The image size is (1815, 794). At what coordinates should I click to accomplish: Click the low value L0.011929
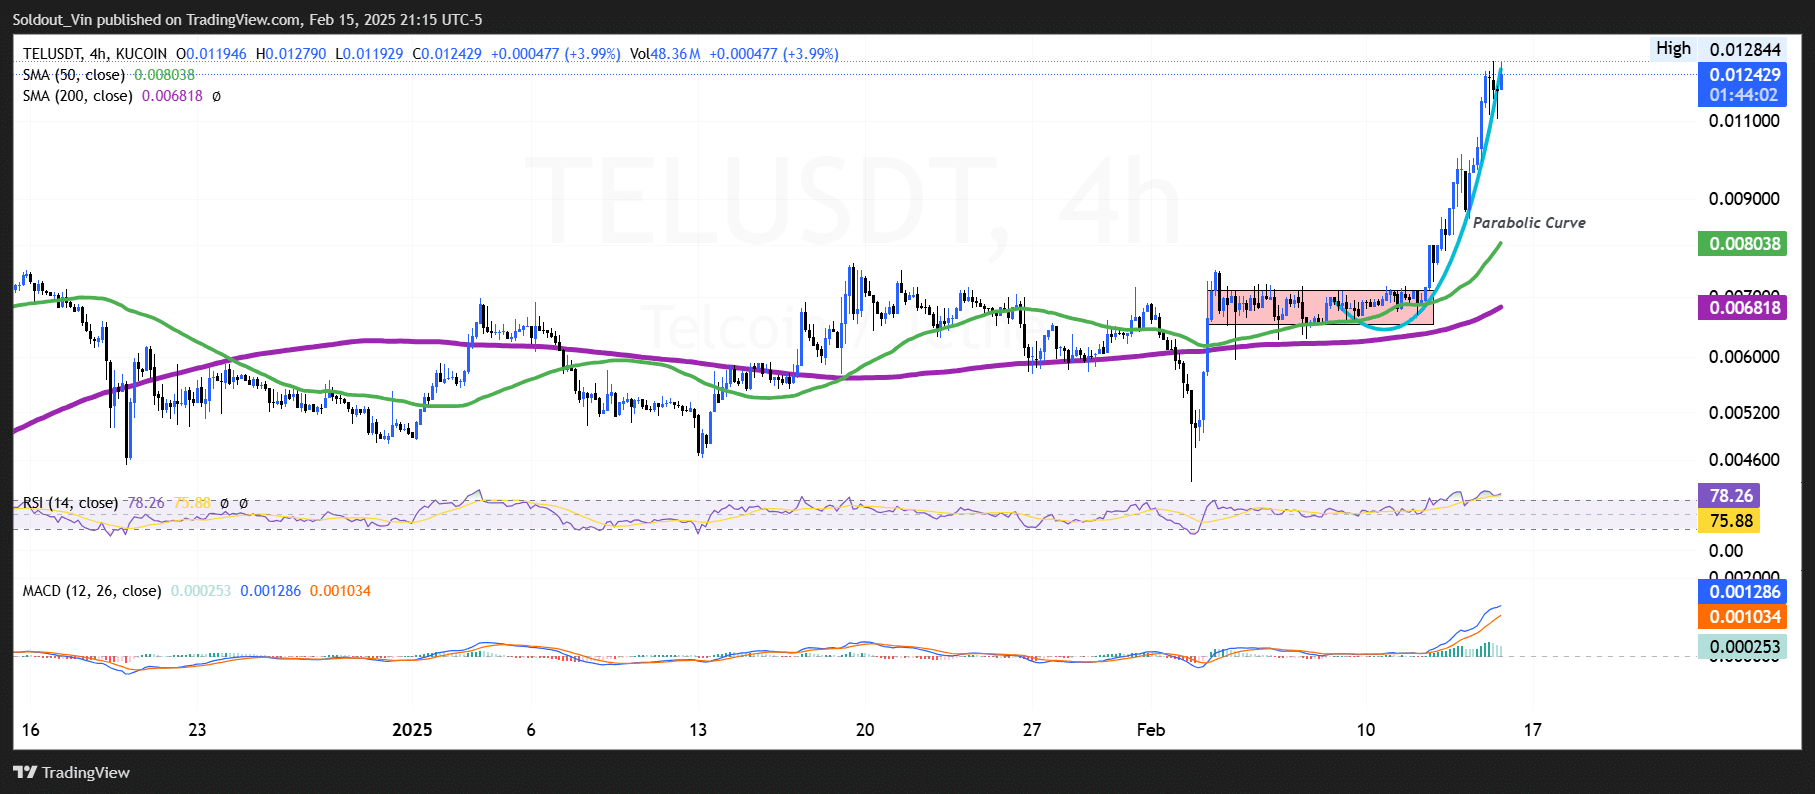click(369, 54)
